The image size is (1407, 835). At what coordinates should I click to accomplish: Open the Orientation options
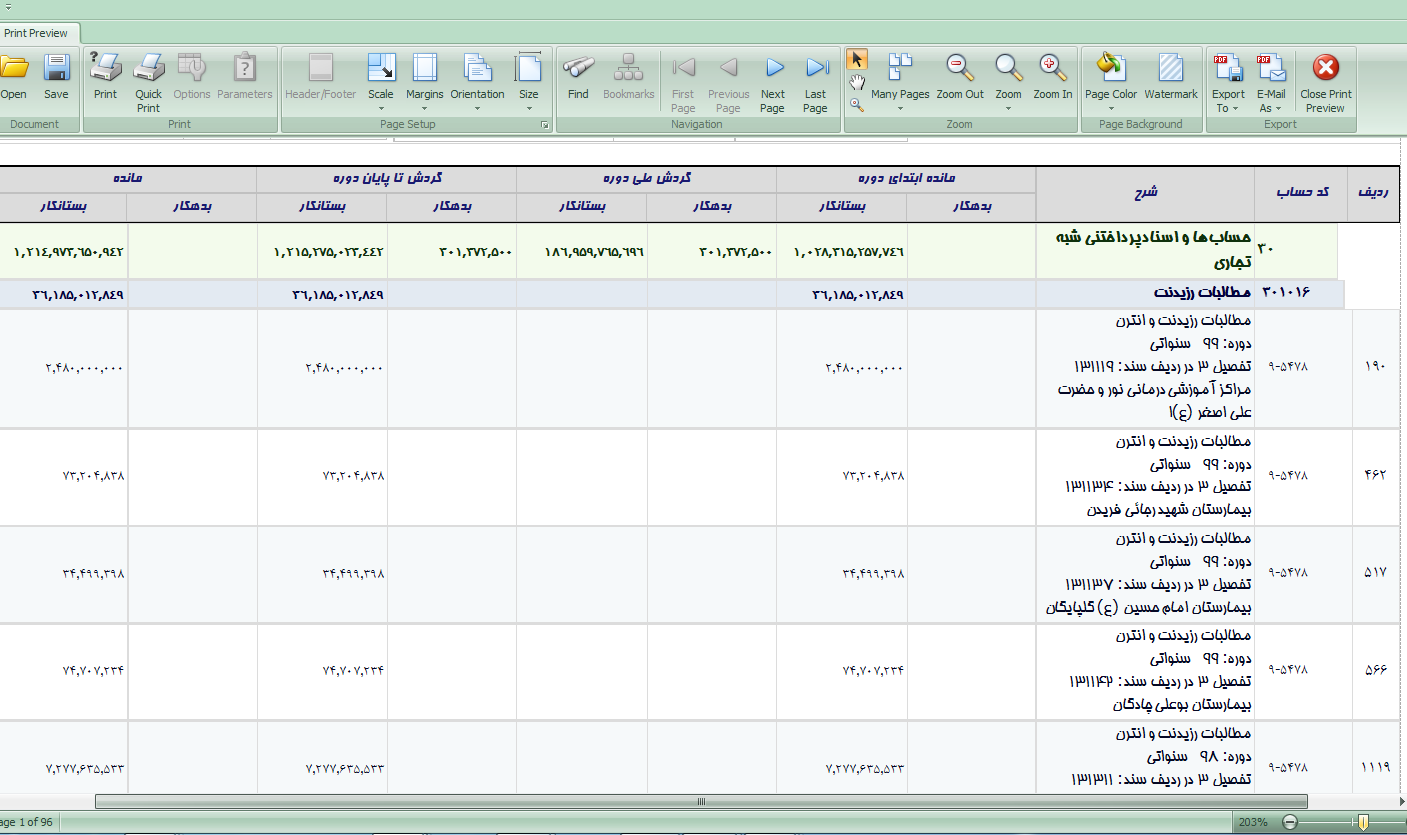478,82
